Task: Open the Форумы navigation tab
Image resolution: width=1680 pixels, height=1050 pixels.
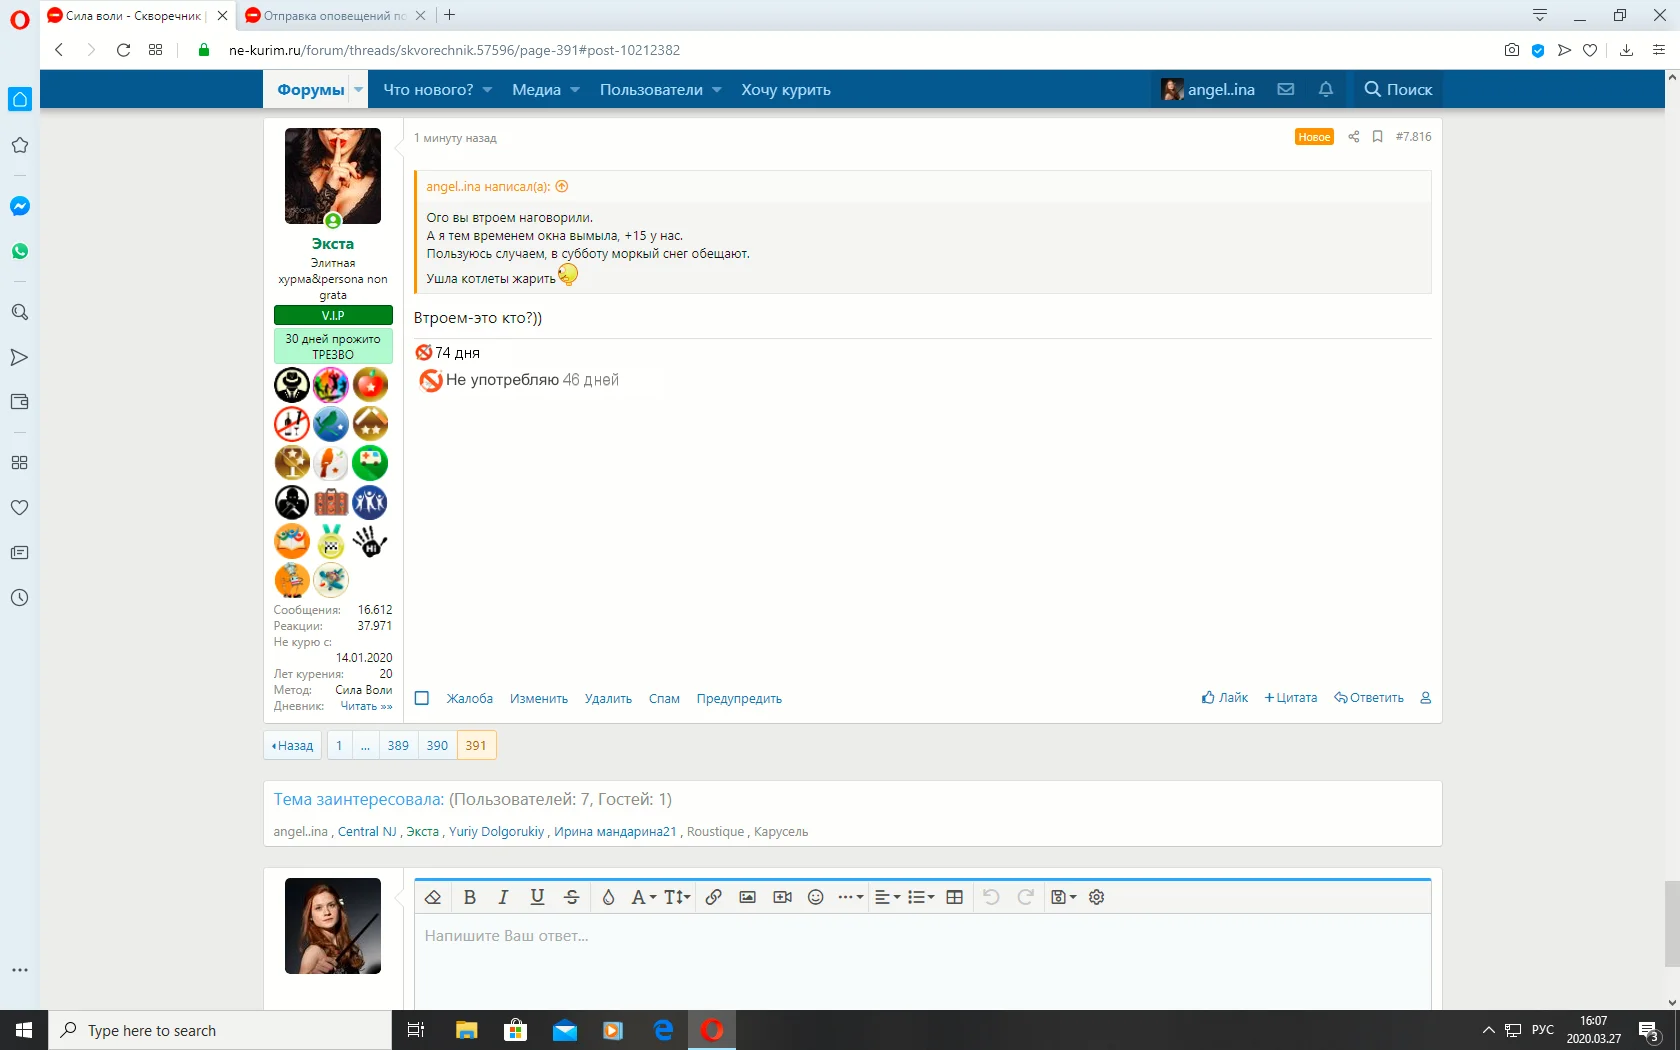Action: coord(310,89)
